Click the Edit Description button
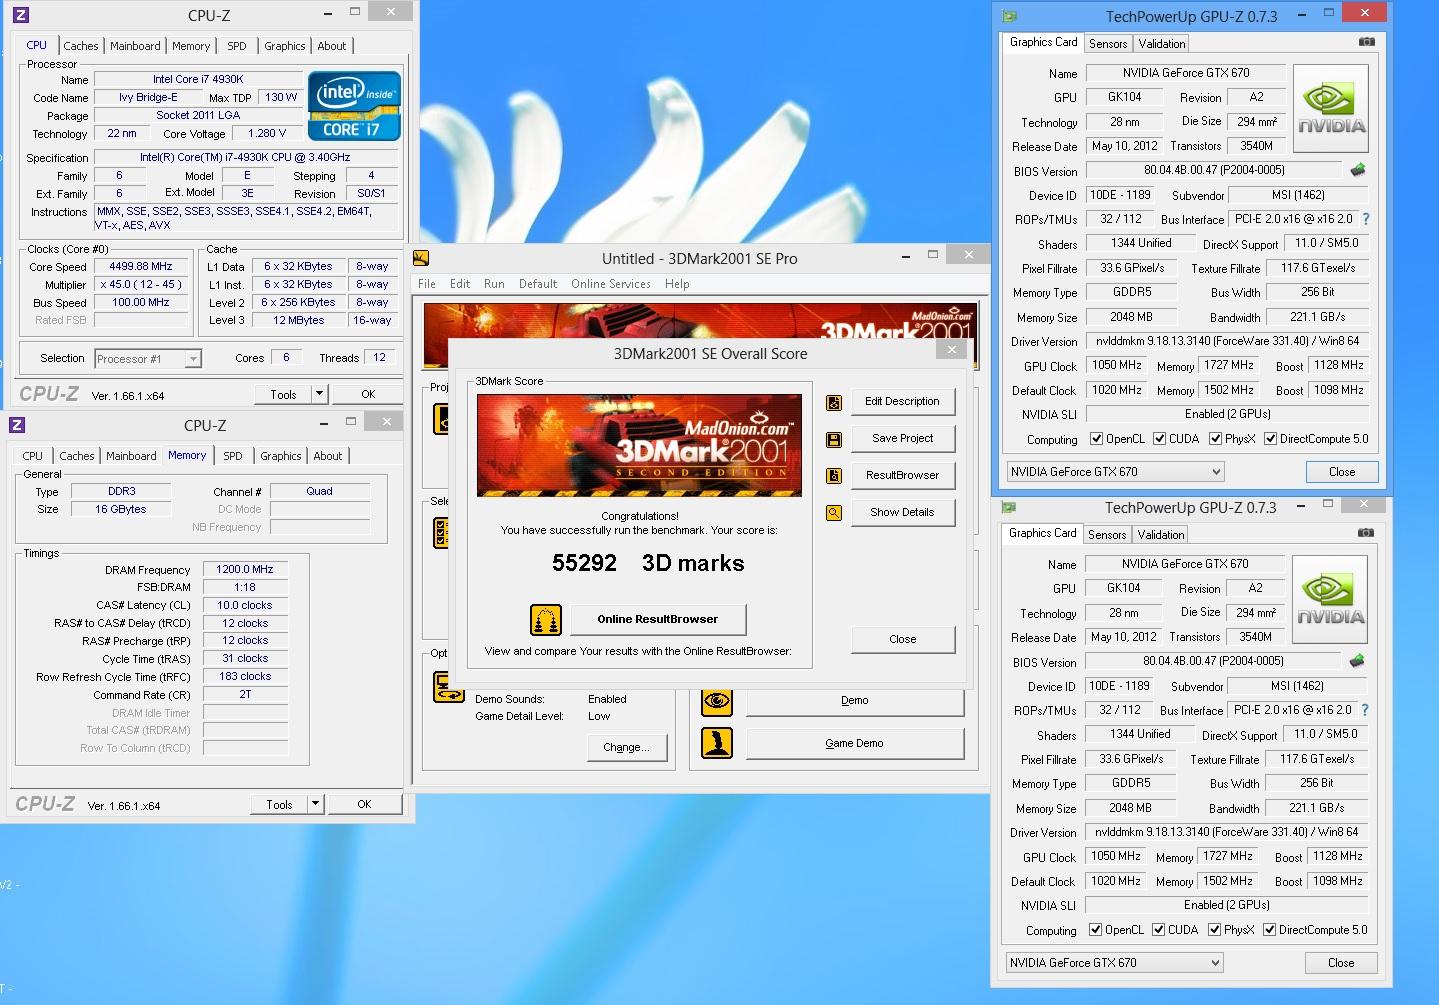 pos(902,401)
